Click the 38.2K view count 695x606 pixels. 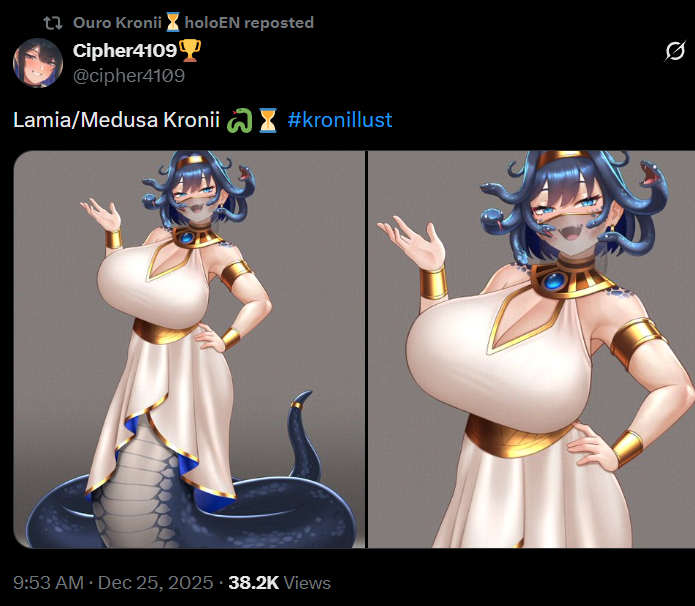[254, 583]
